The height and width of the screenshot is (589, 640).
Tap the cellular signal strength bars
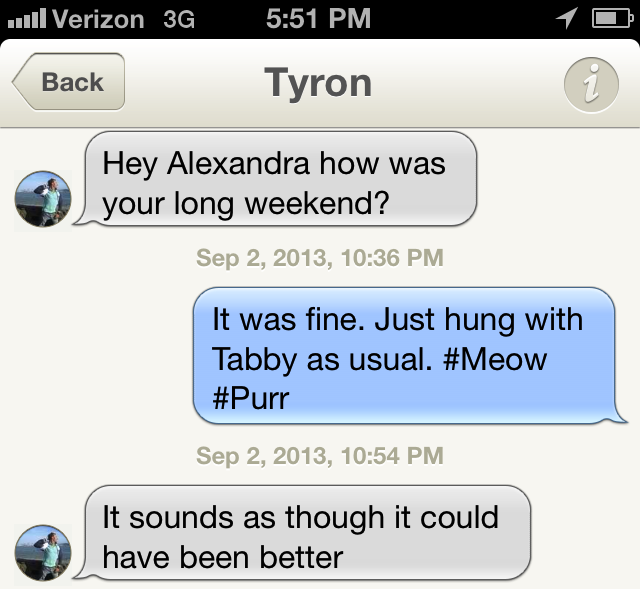pyautogui.click(x=25, y=19)
